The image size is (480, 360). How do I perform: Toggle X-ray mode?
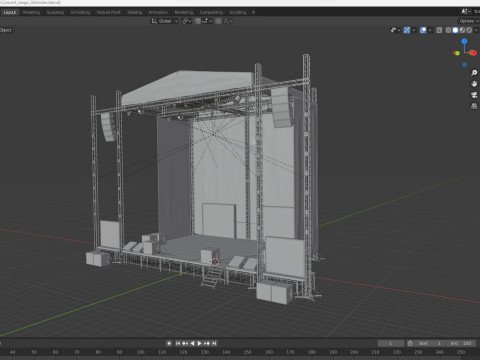pyautogui.click(x=439, y=30)
